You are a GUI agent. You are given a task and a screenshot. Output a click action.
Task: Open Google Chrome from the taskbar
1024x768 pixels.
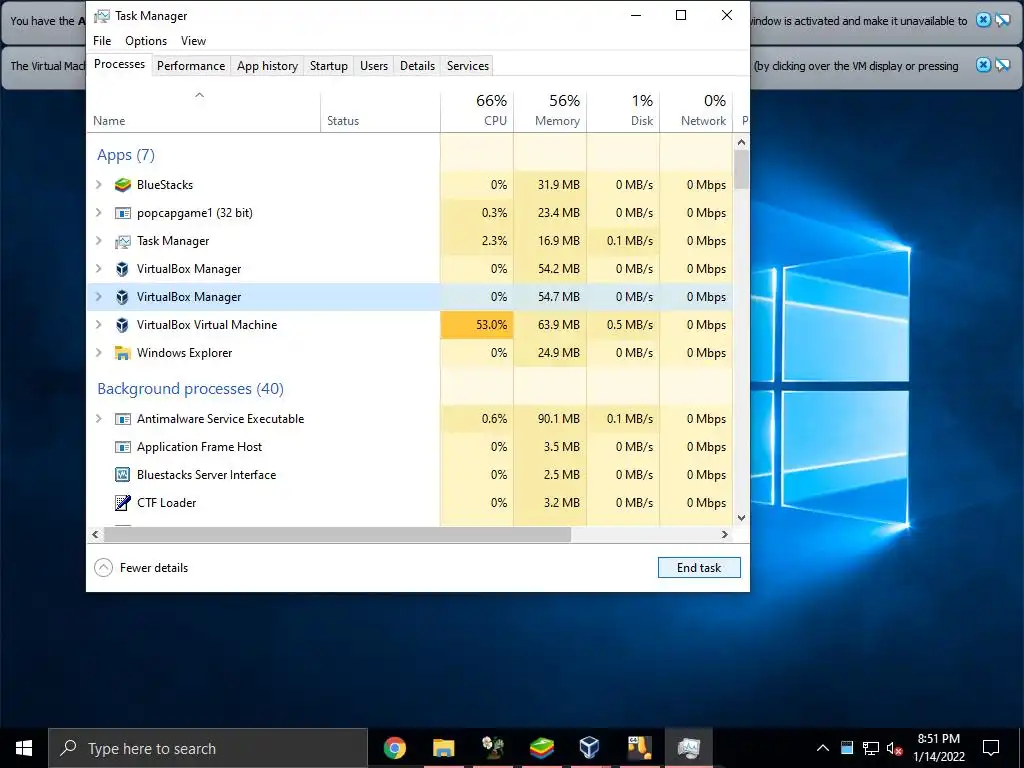[x=394, y=748]
